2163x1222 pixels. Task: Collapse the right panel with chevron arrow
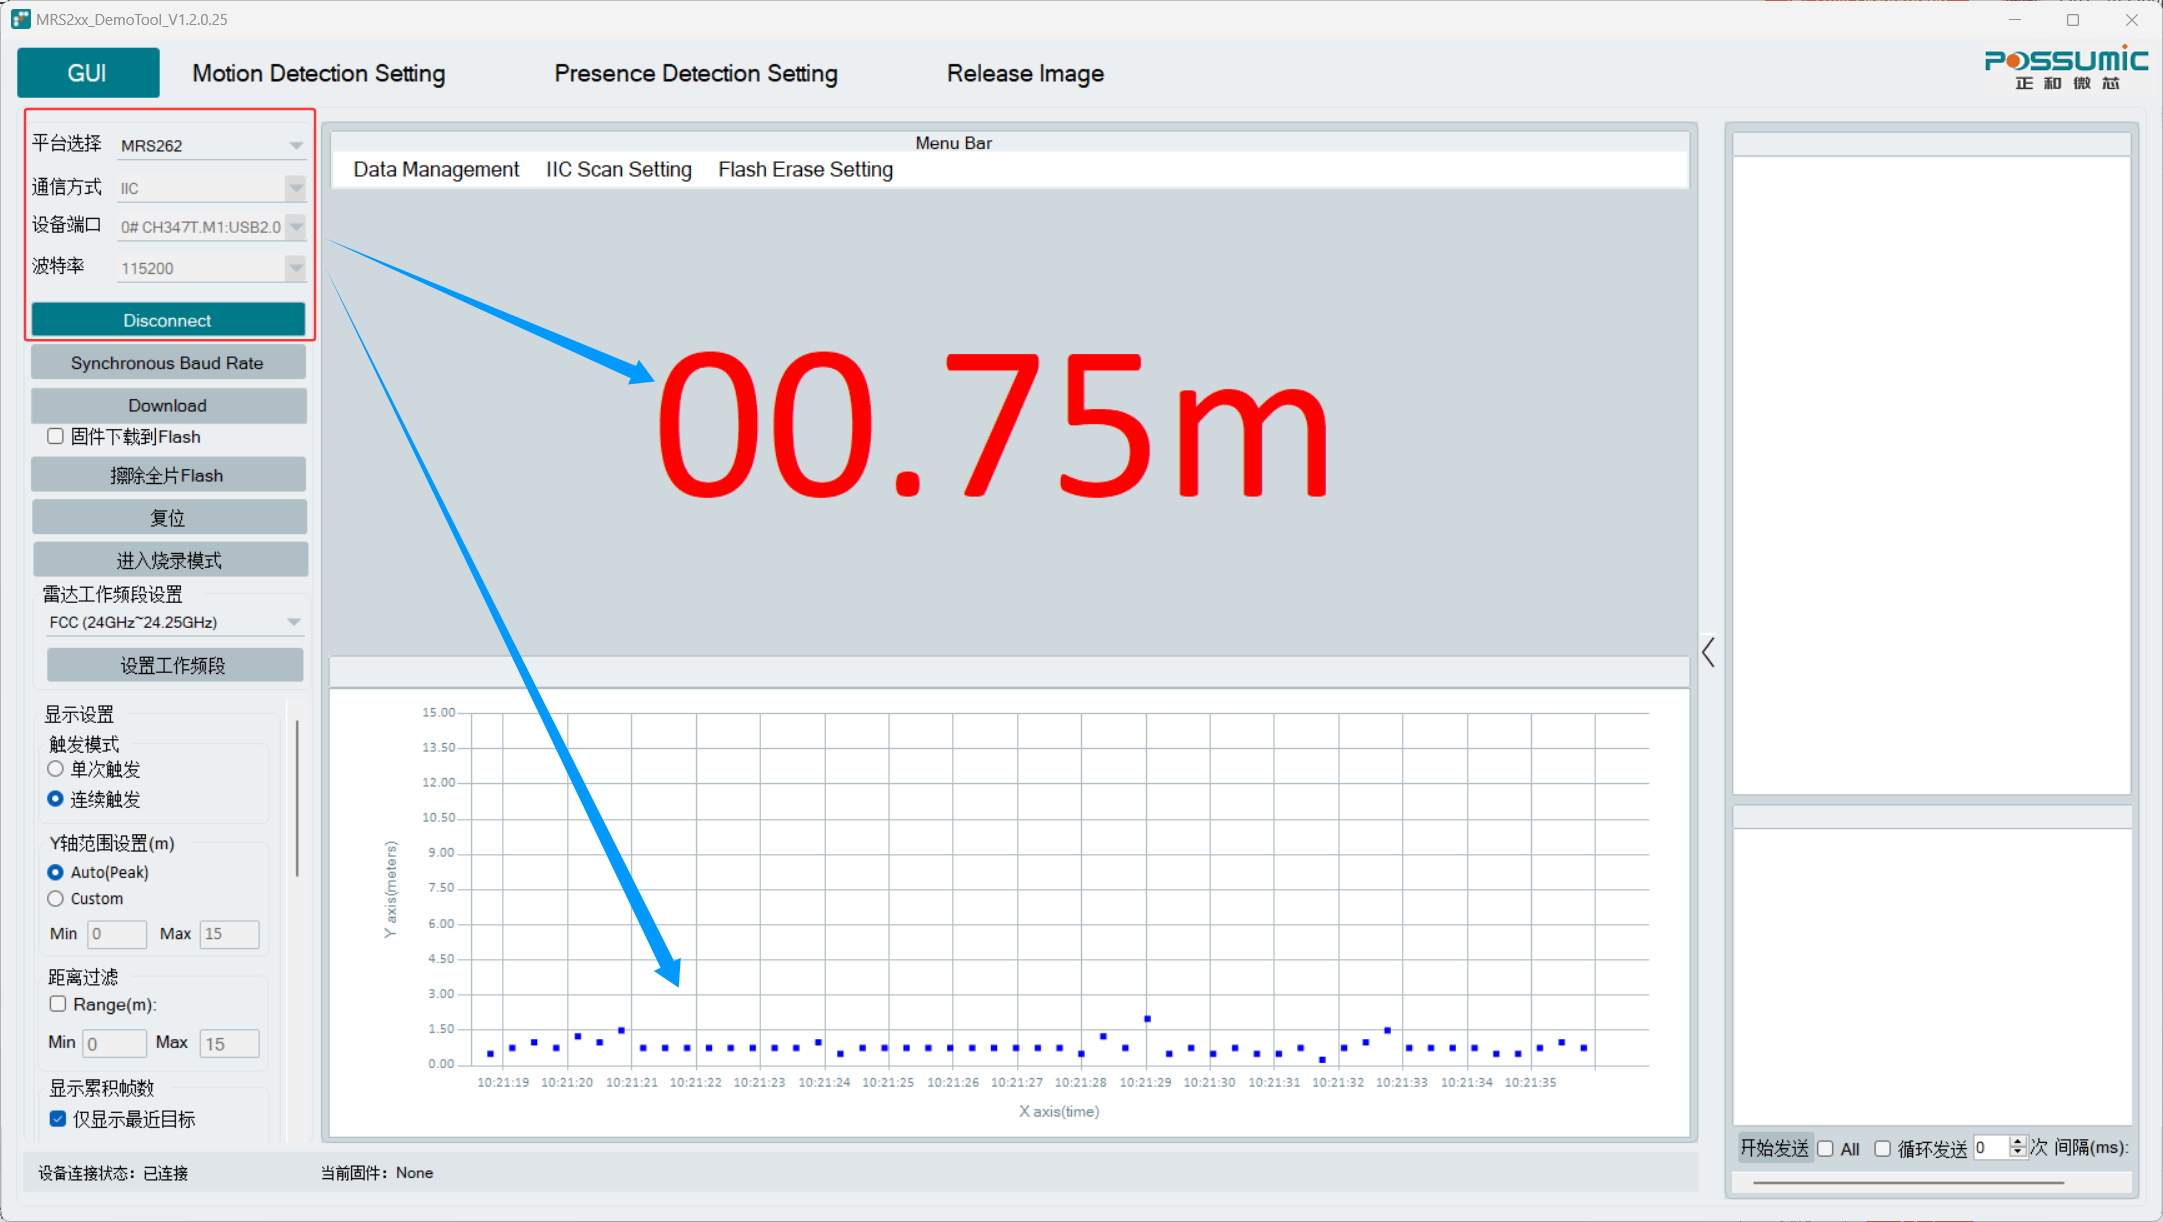pos(1708,653)
